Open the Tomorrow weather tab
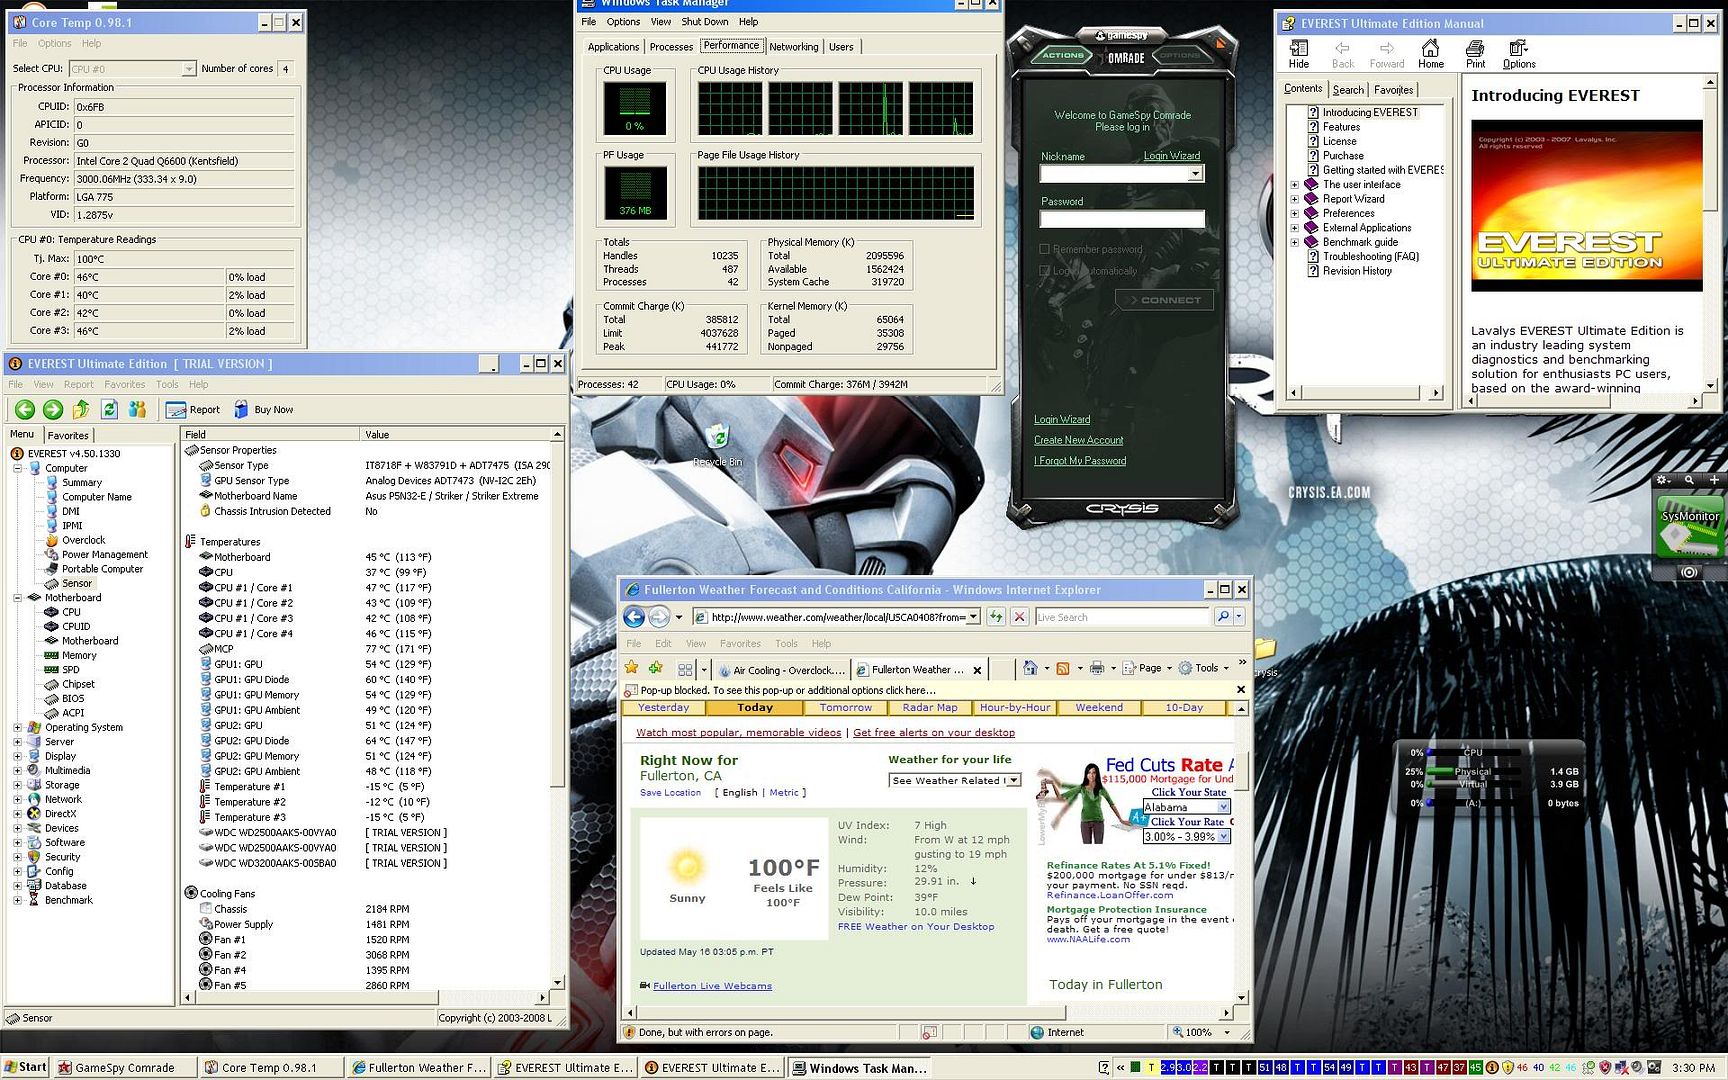 [x=846, y=707]
